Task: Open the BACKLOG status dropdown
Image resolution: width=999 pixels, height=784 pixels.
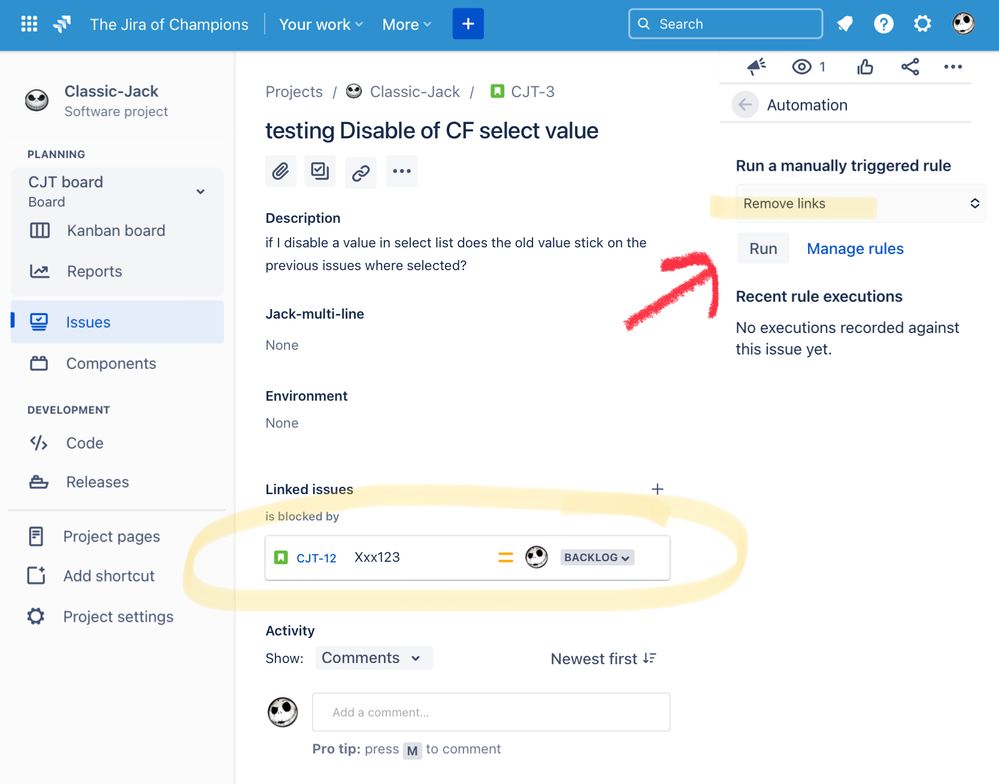Action: click(x=597, y=557)
